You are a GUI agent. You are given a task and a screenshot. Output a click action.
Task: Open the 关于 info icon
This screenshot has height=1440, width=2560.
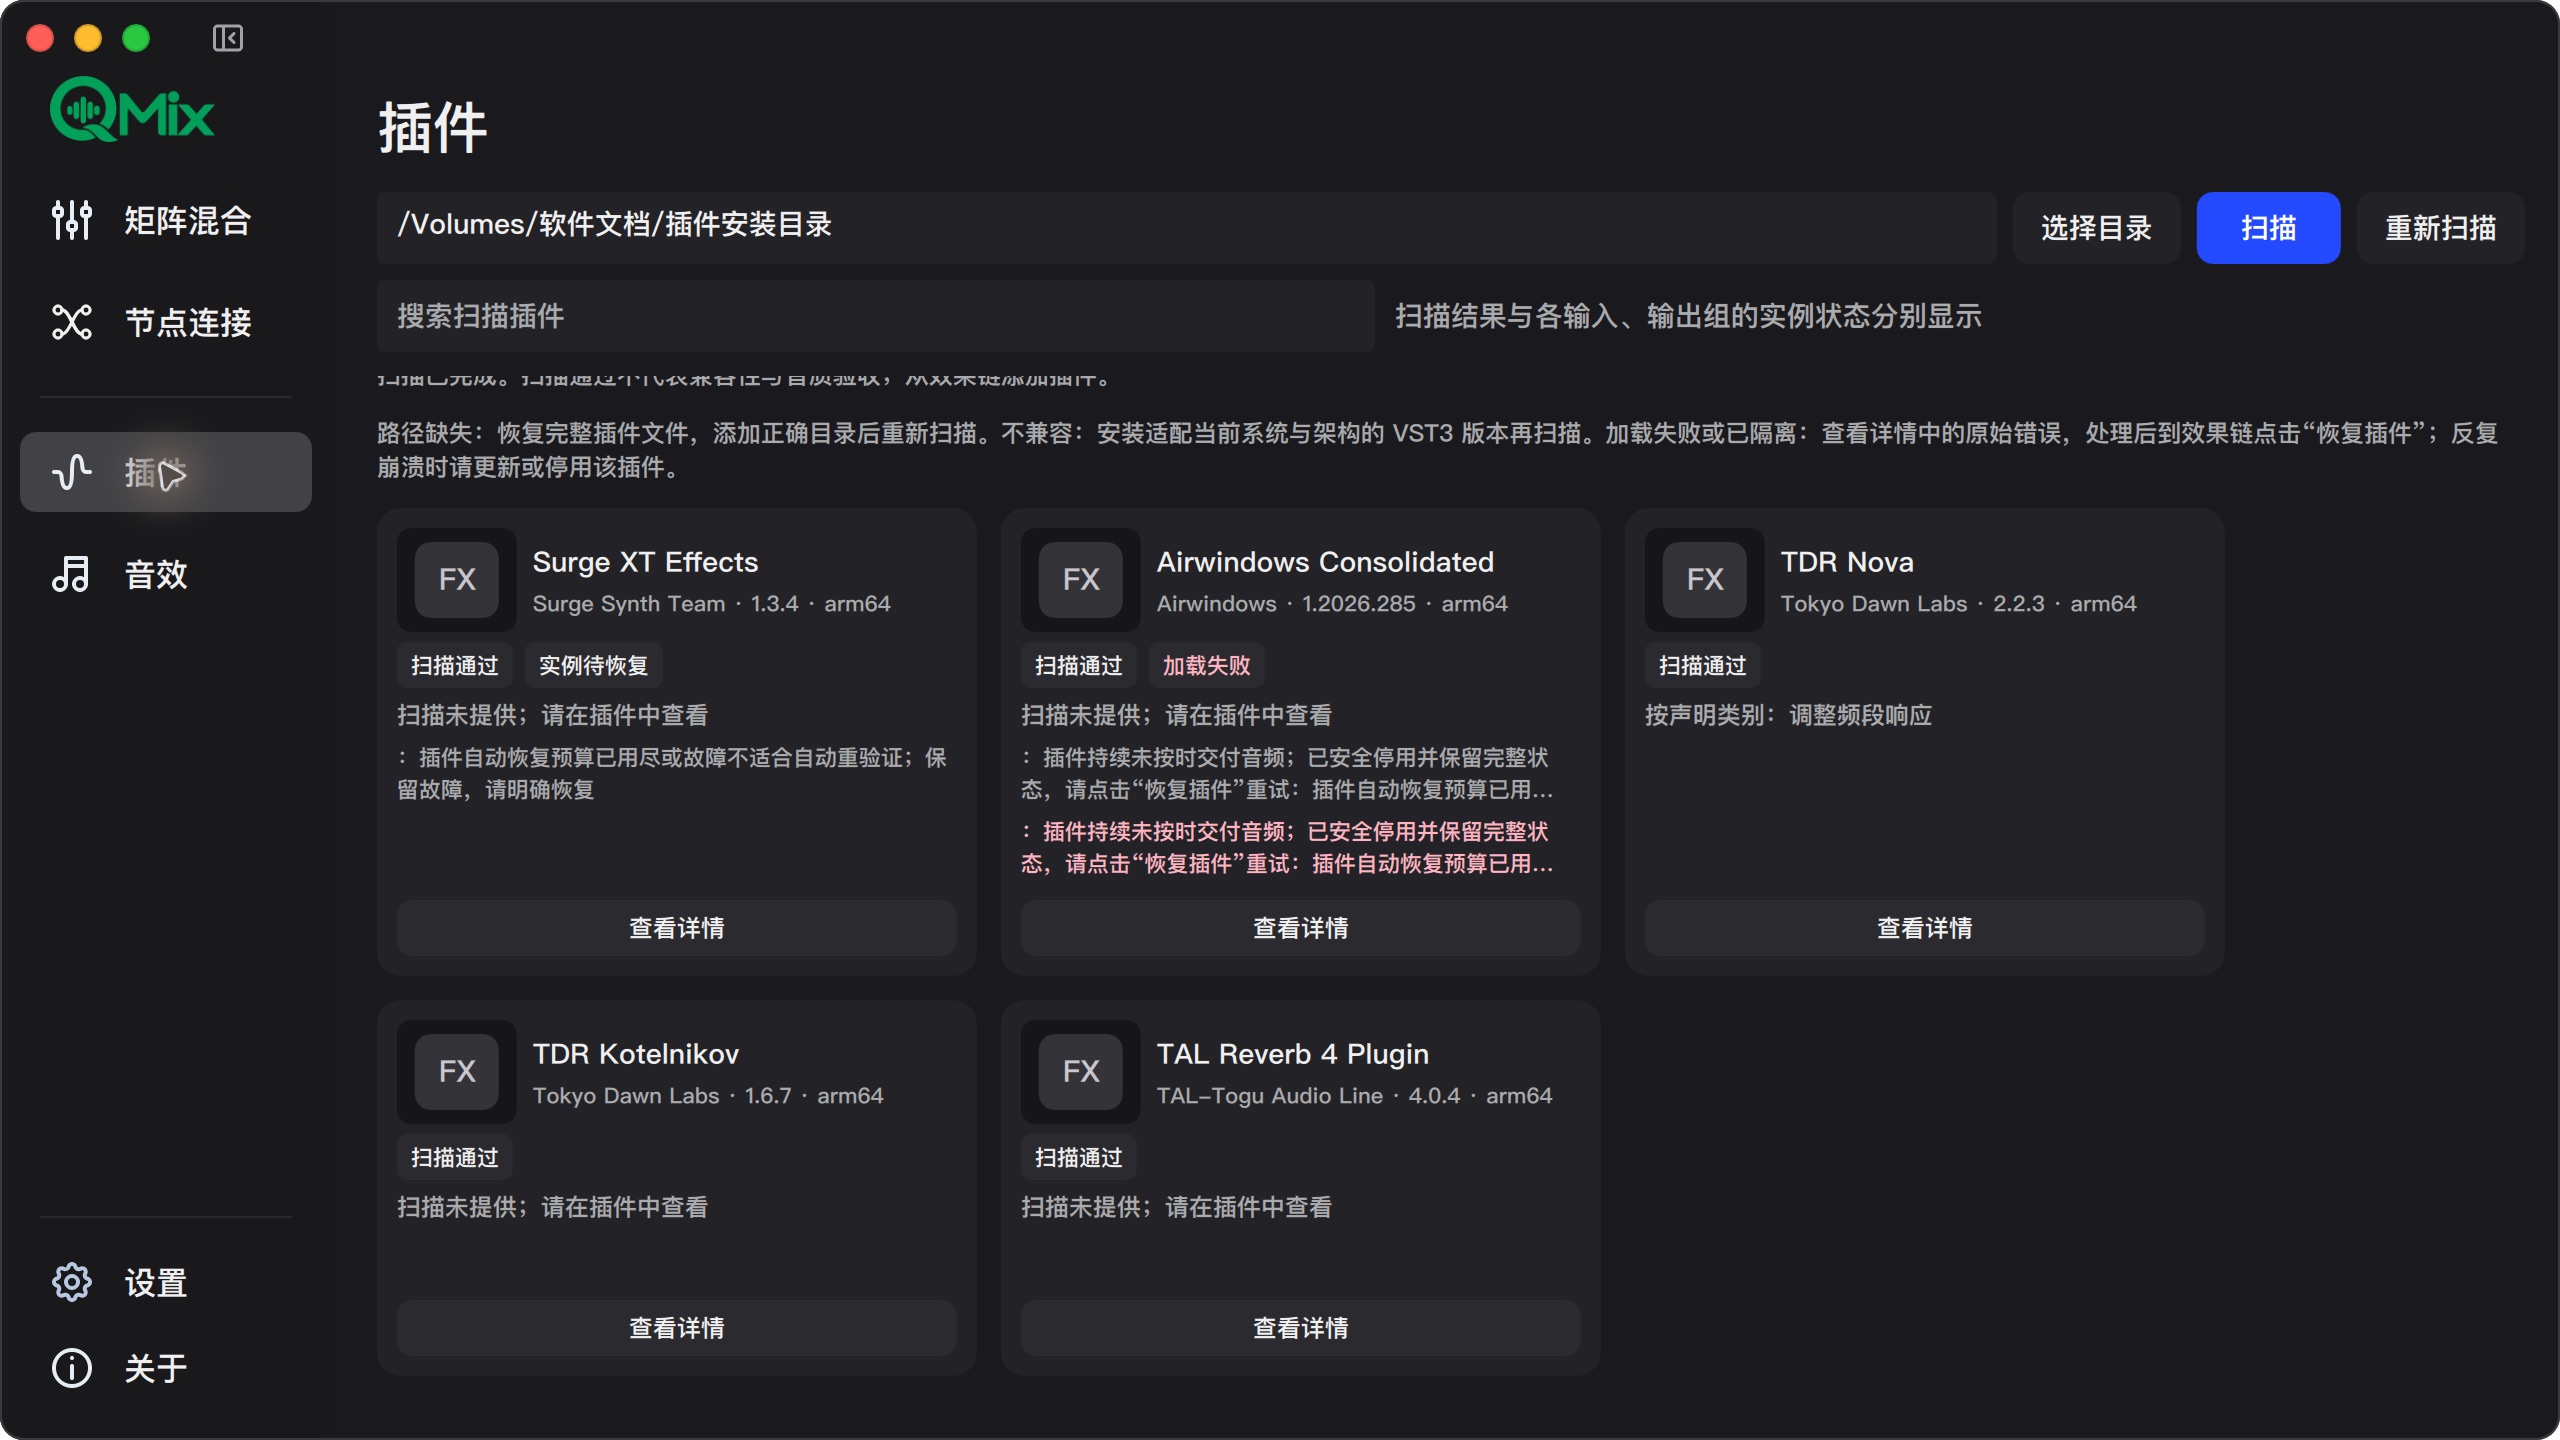pyautogui.click(x=72, y=1368)
